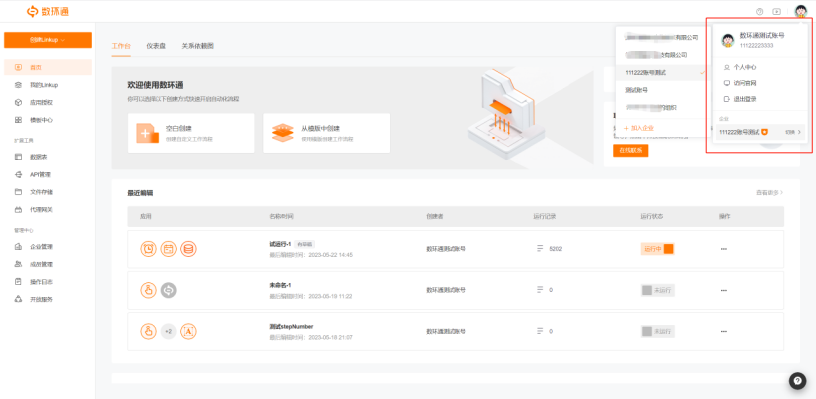Switch to the 关系依赖图 tab

(x=197, y=46)
